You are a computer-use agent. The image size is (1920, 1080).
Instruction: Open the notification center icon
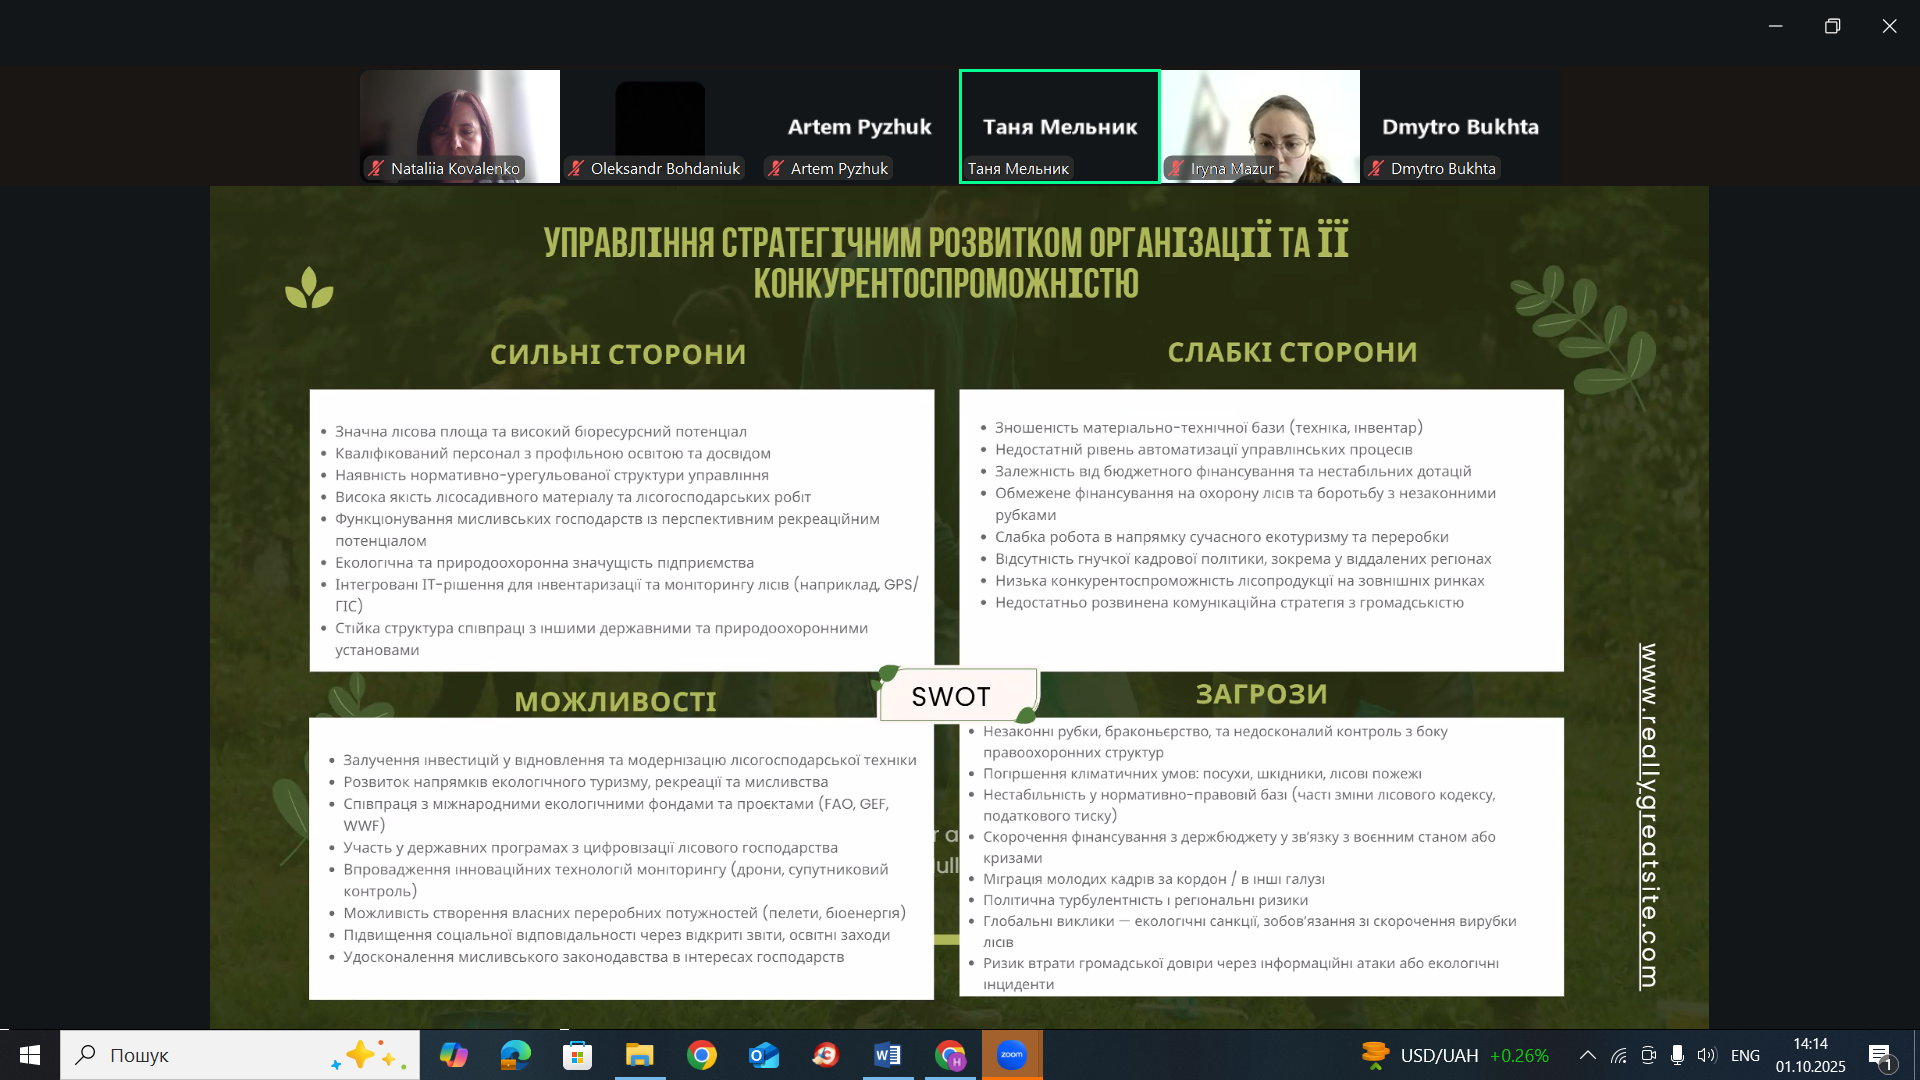pos(1880,1056)
